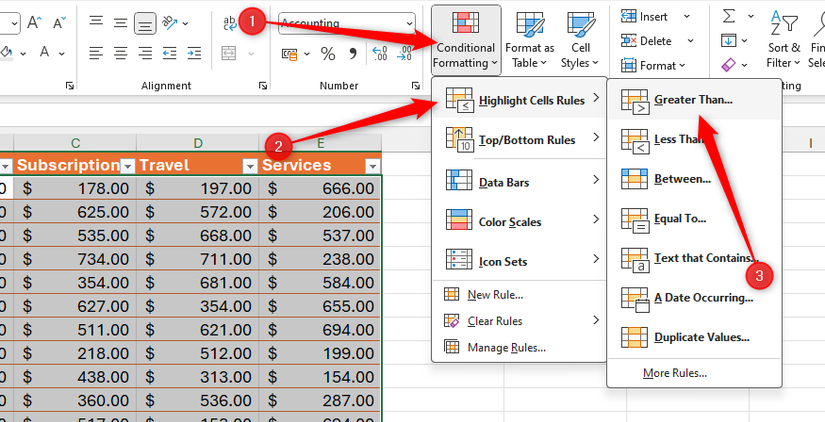Click the Format as Table icon

[529, 41]
